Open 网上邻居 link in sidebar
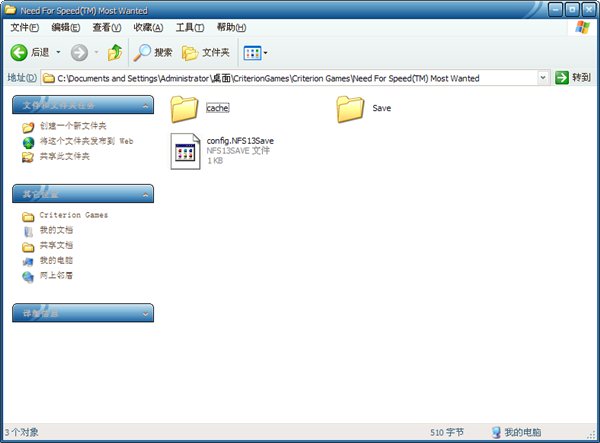 56,275
